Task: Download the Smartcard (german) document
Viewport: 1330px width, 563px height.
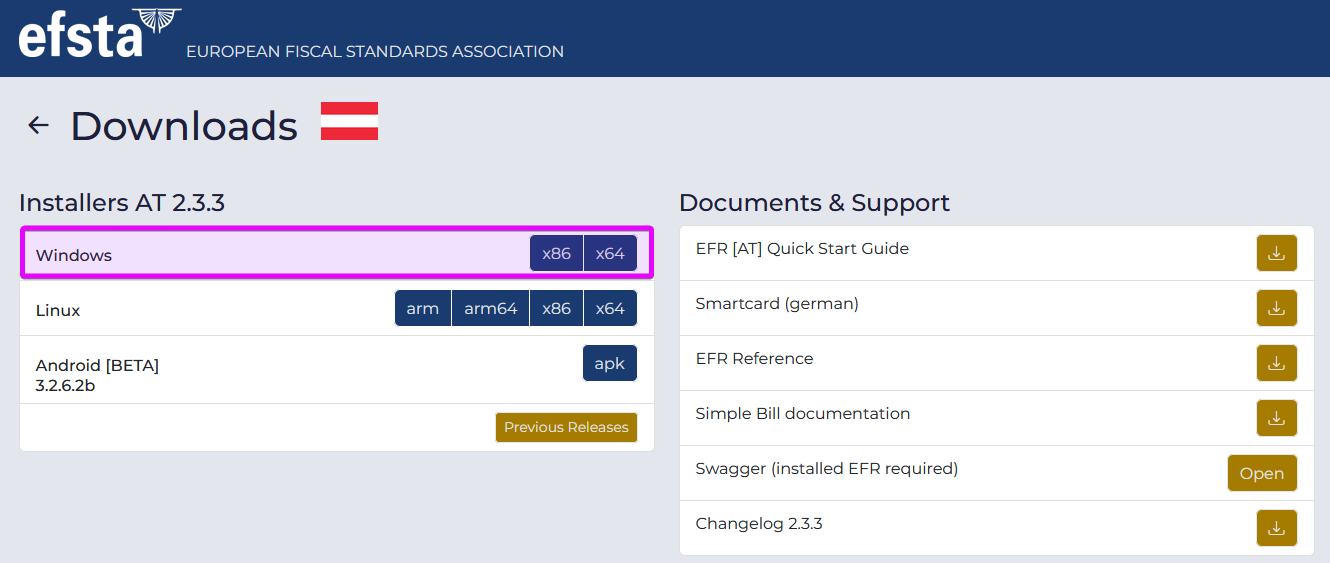Action: coord(1276,308)
